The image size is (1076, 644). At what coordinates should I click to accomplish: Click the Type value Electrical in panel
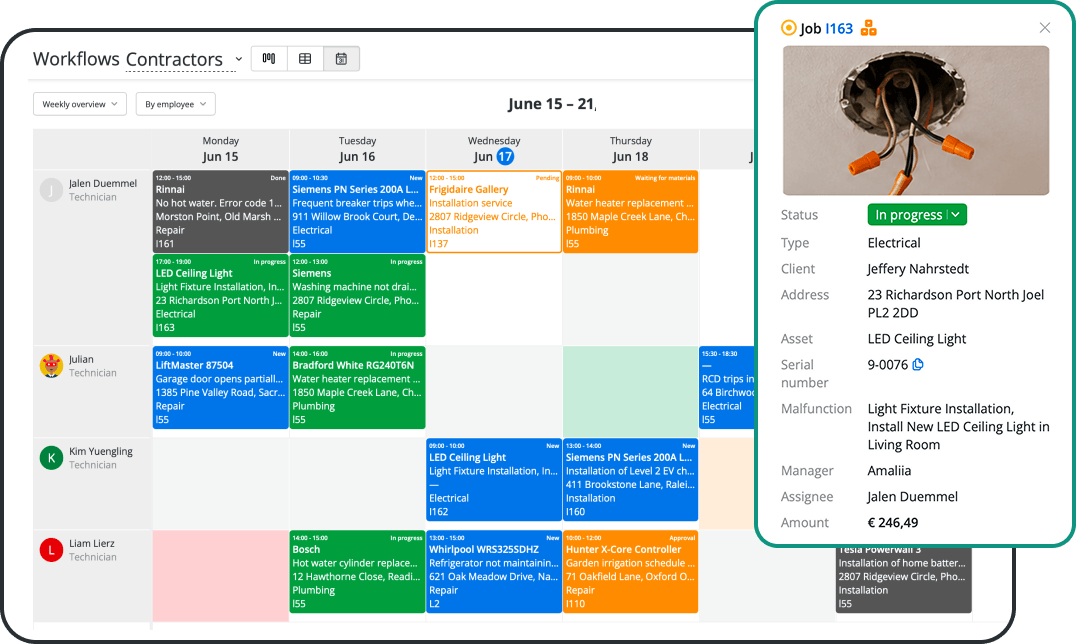894,242
